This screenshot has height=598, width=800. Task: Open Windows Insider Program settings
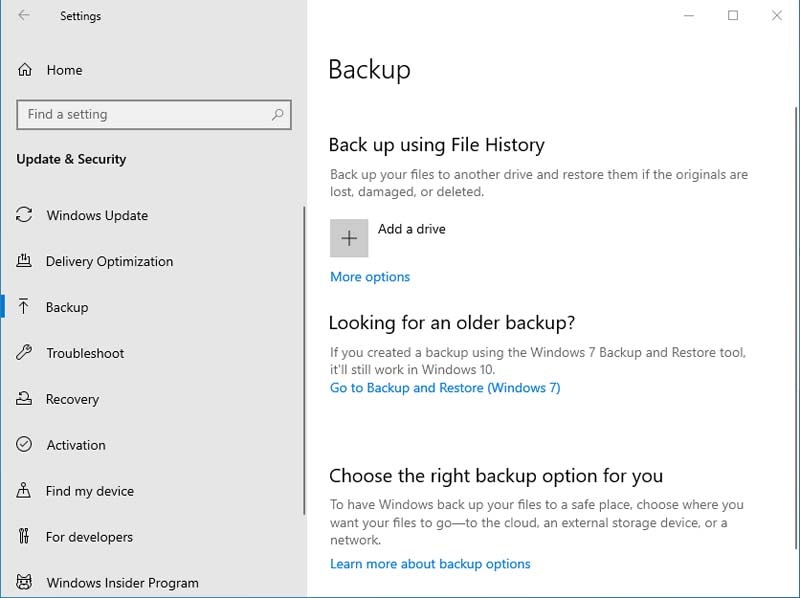click(122, 583)
